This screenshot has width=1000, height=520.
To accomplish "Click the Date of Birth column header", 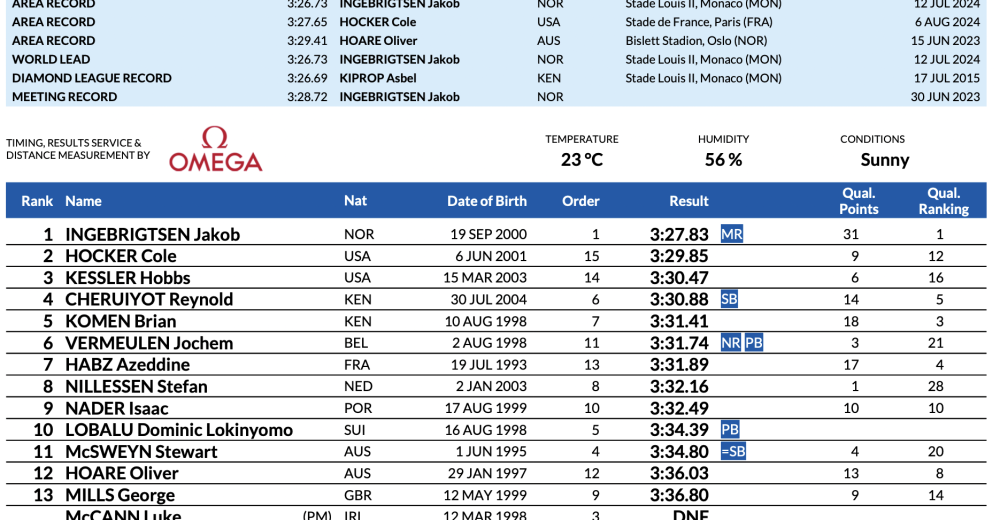I will point(486,201).
